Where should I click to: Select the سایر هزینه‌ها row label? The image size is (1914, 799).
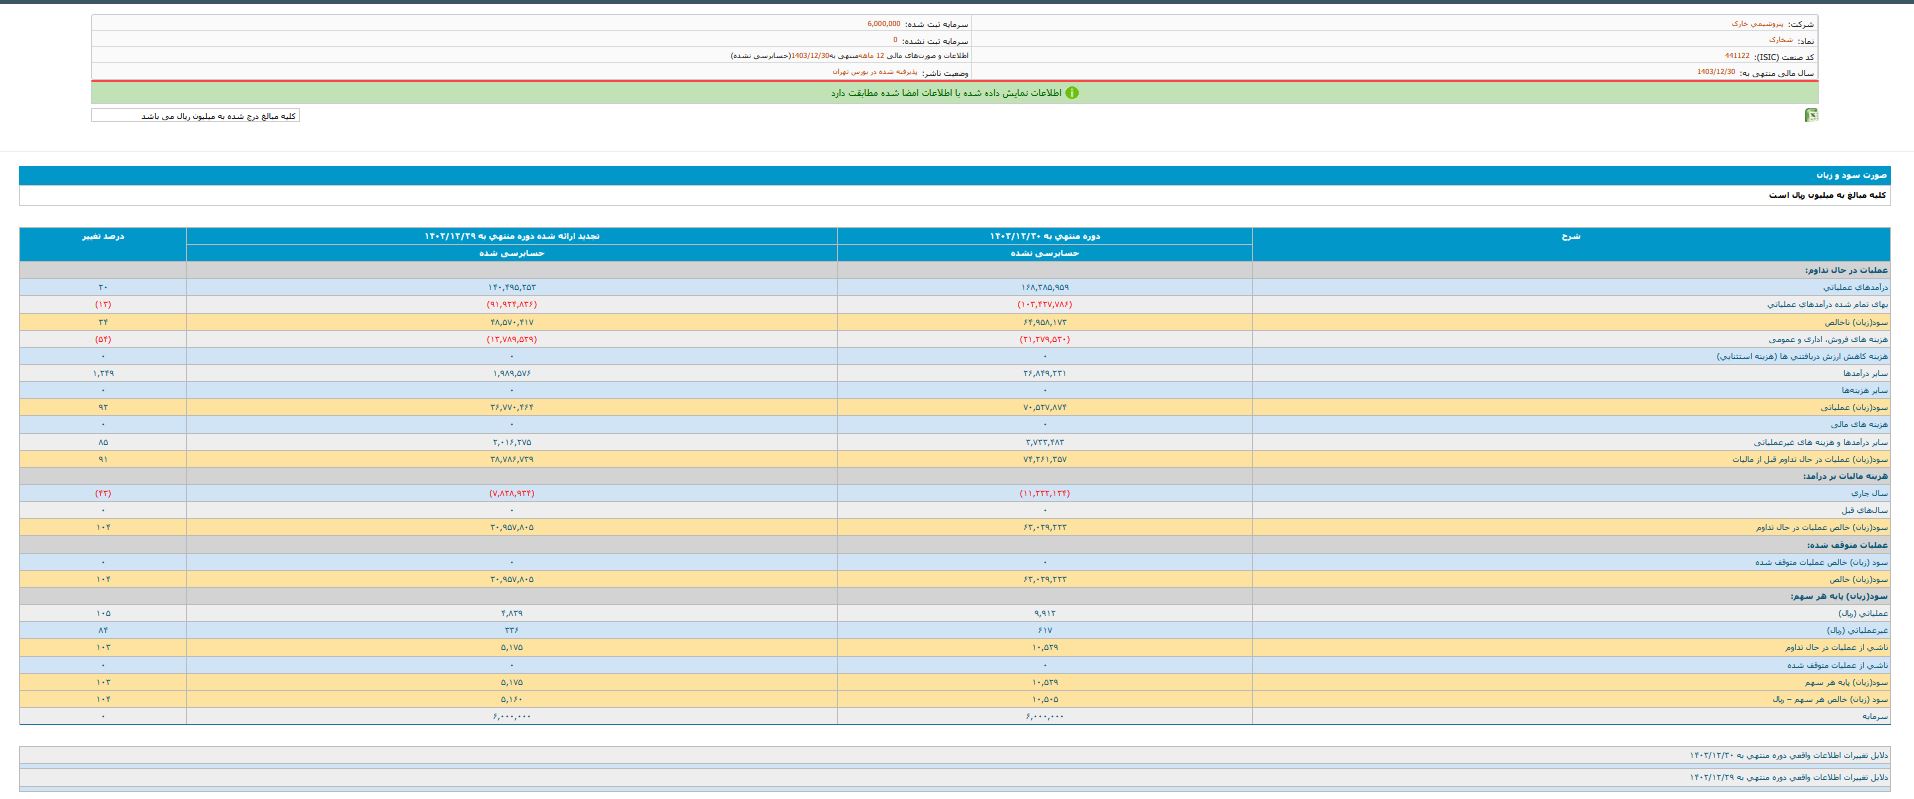1865,390
